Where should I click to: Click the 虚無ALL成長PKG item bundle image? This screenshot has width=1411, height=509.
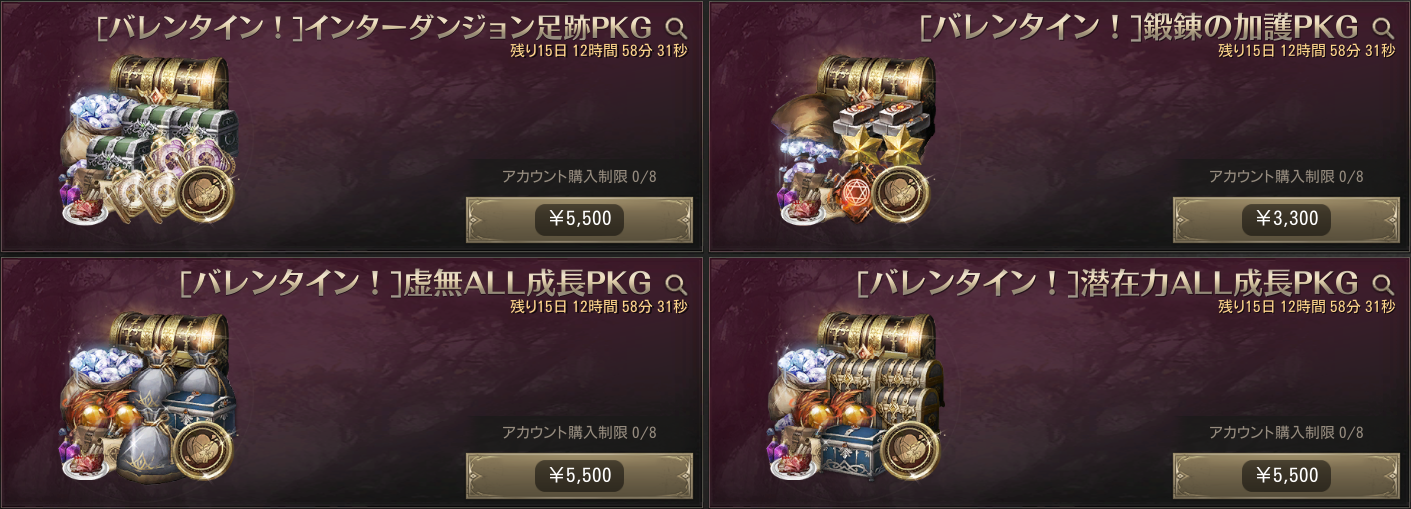click(x=150, y=396)
